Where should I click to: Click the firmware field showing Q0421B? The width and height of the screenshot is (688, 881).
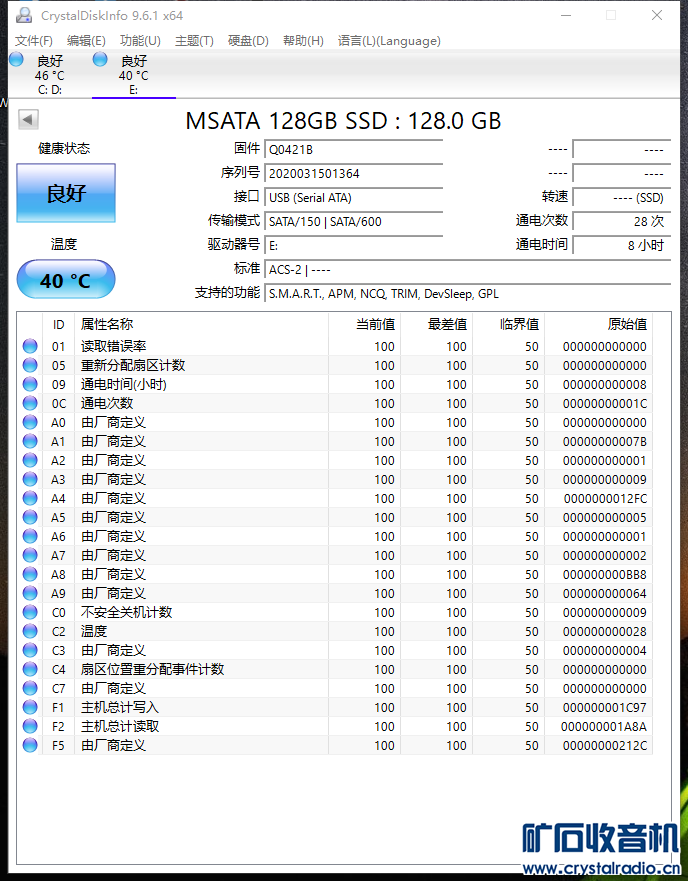(353, 149)
